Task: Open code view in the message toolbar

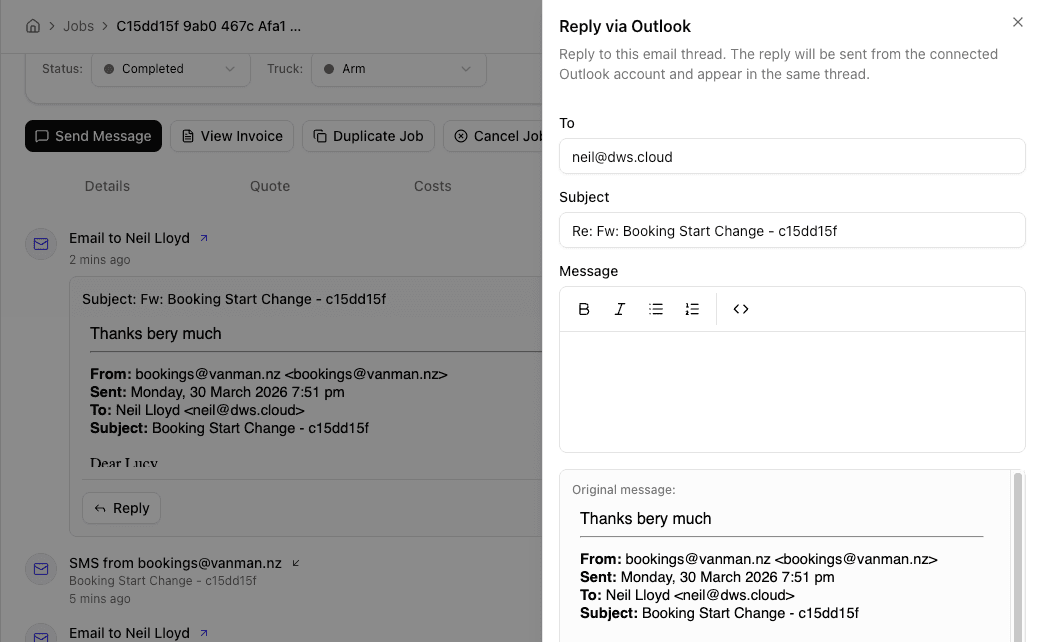Action: tap(740, 309)
